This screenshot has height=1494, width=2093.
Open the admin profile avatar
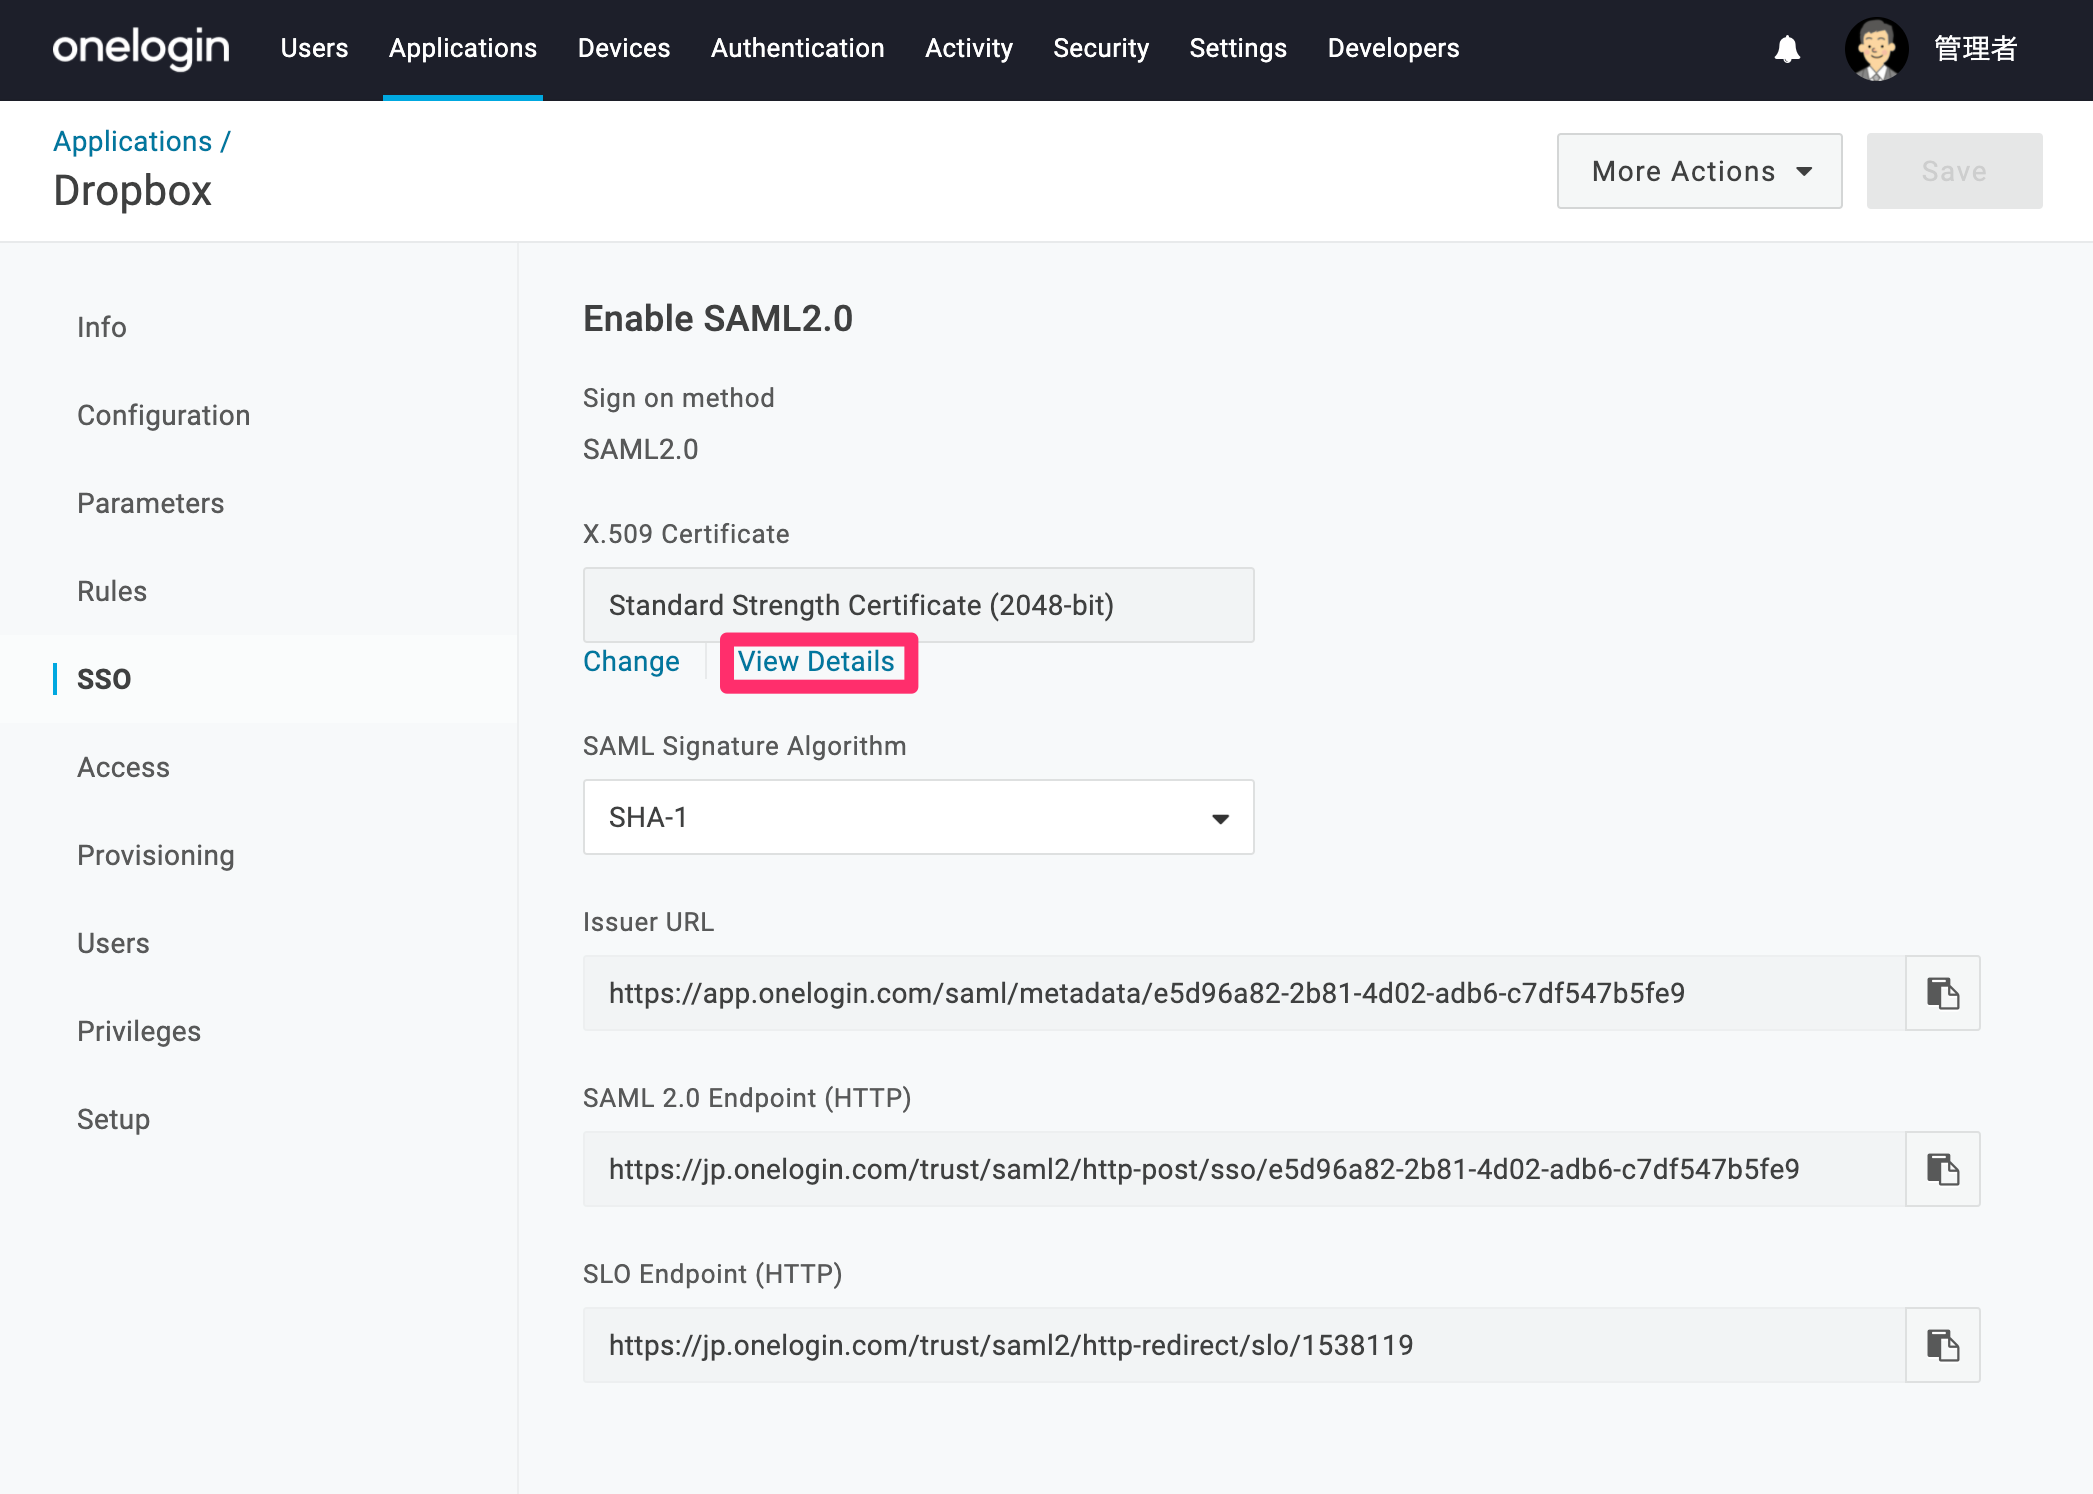(1876, 48)
